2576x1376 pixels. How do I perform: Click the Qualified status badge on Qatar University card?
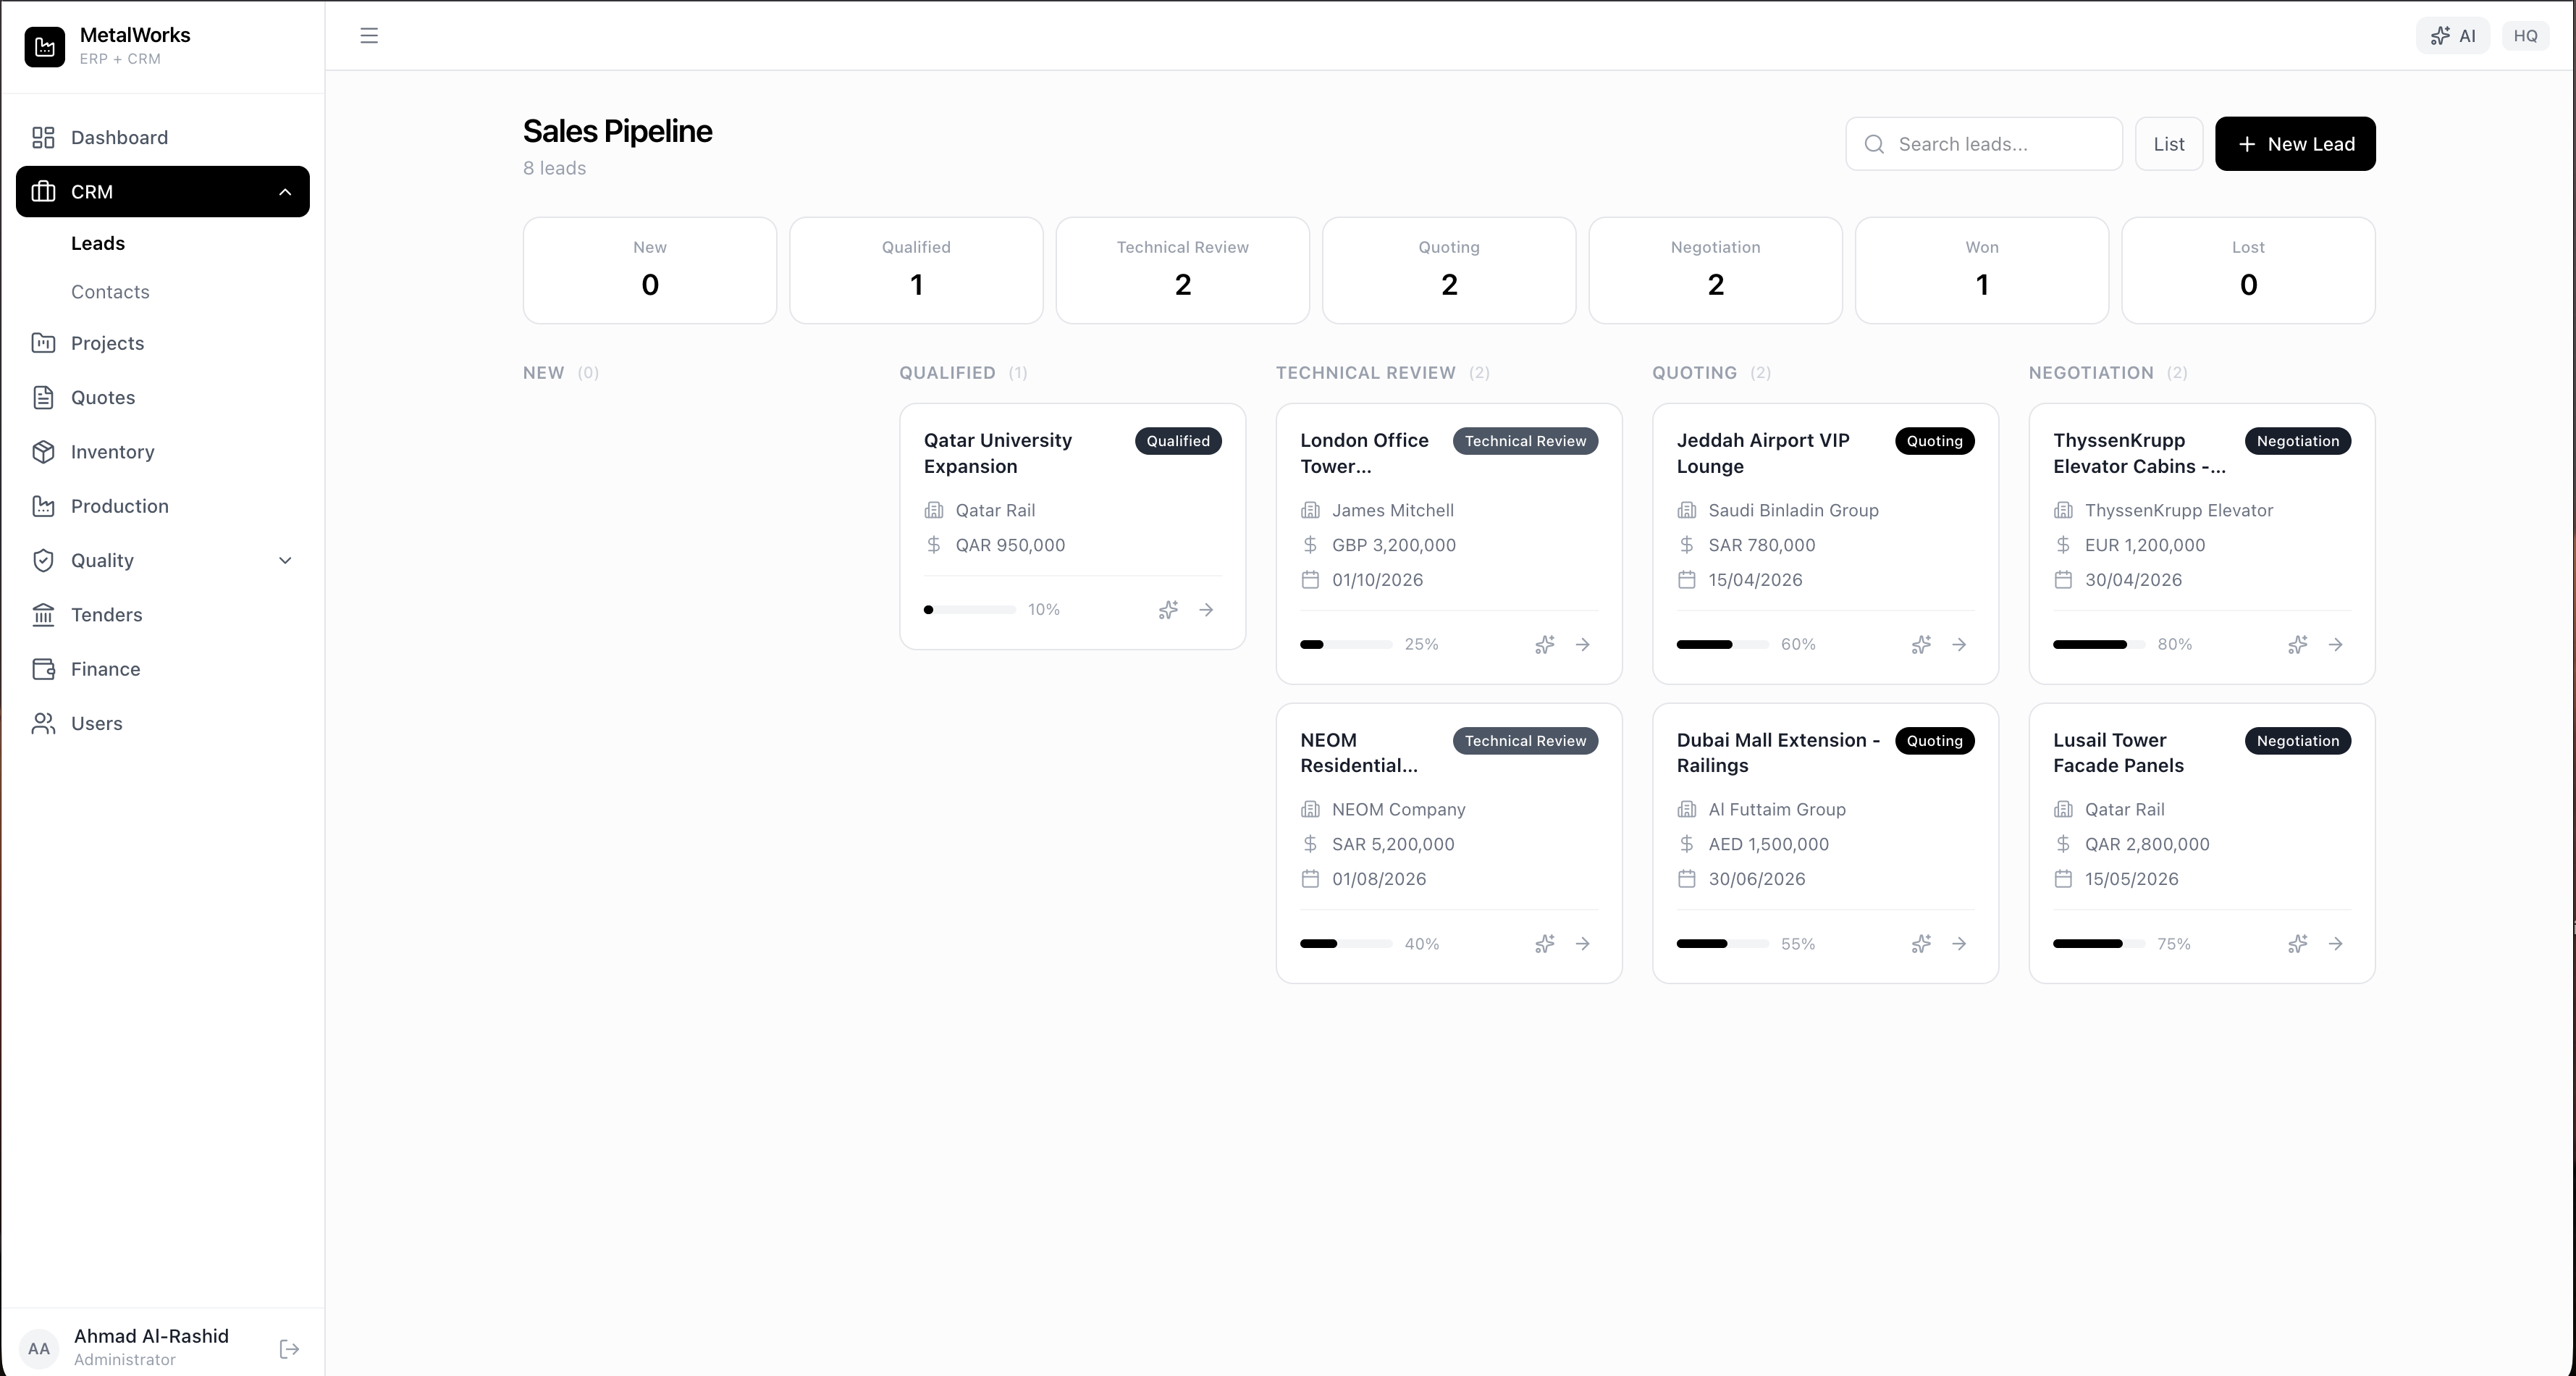tap(1178, 441)
